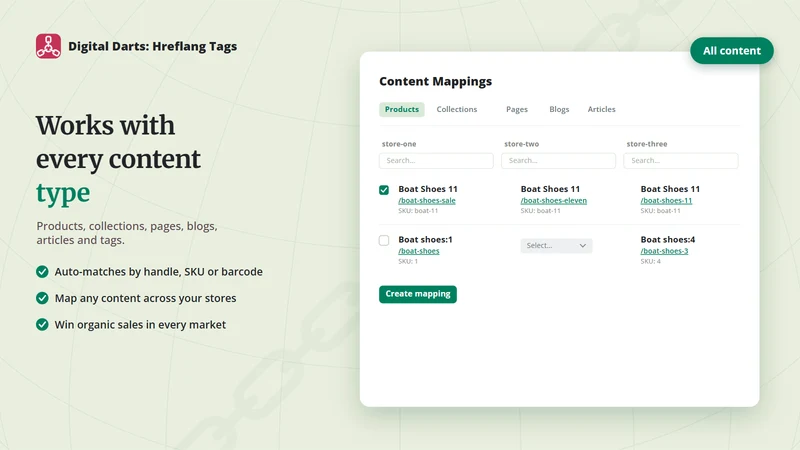
Task: Click the All content badge button
Action: click(x=732, y=51)
